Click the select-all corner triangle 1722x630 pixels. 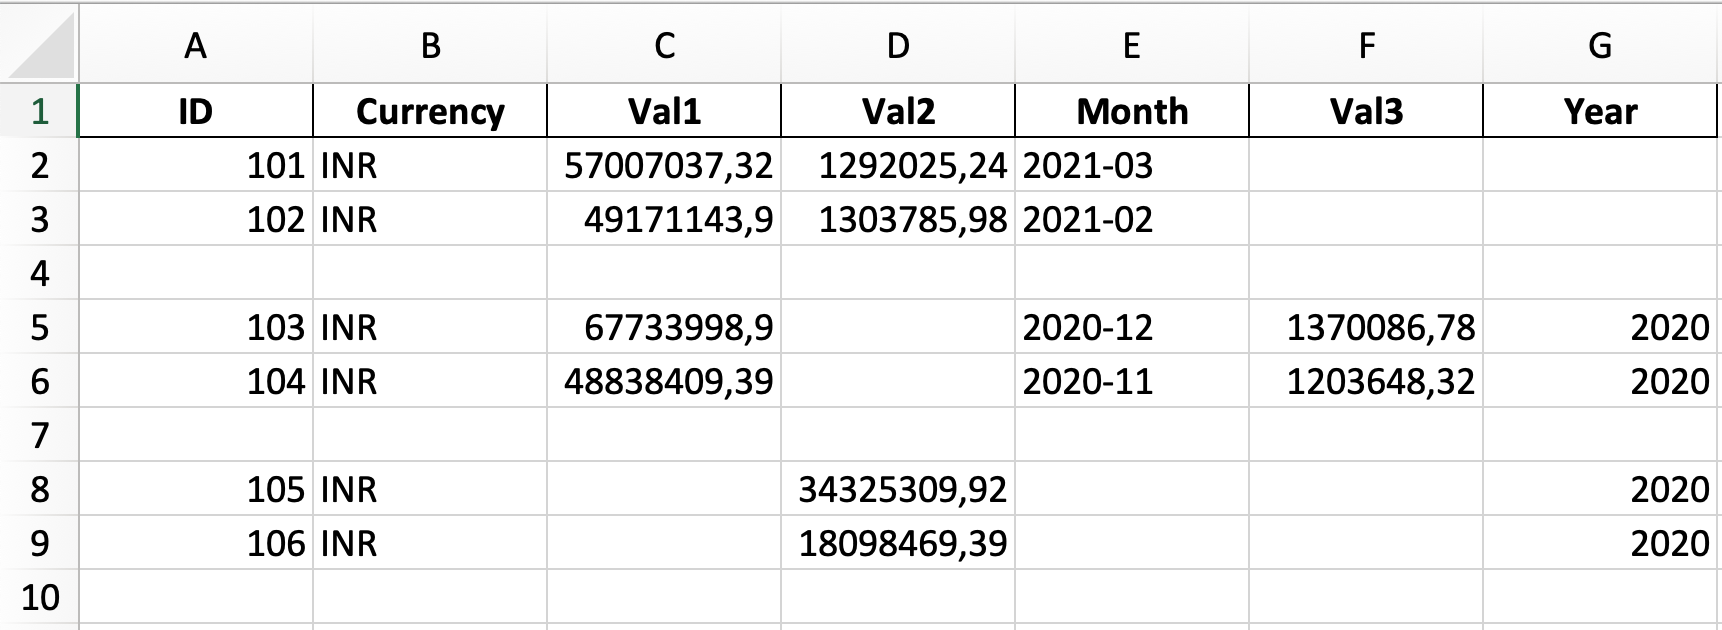(x=40, y=44)
